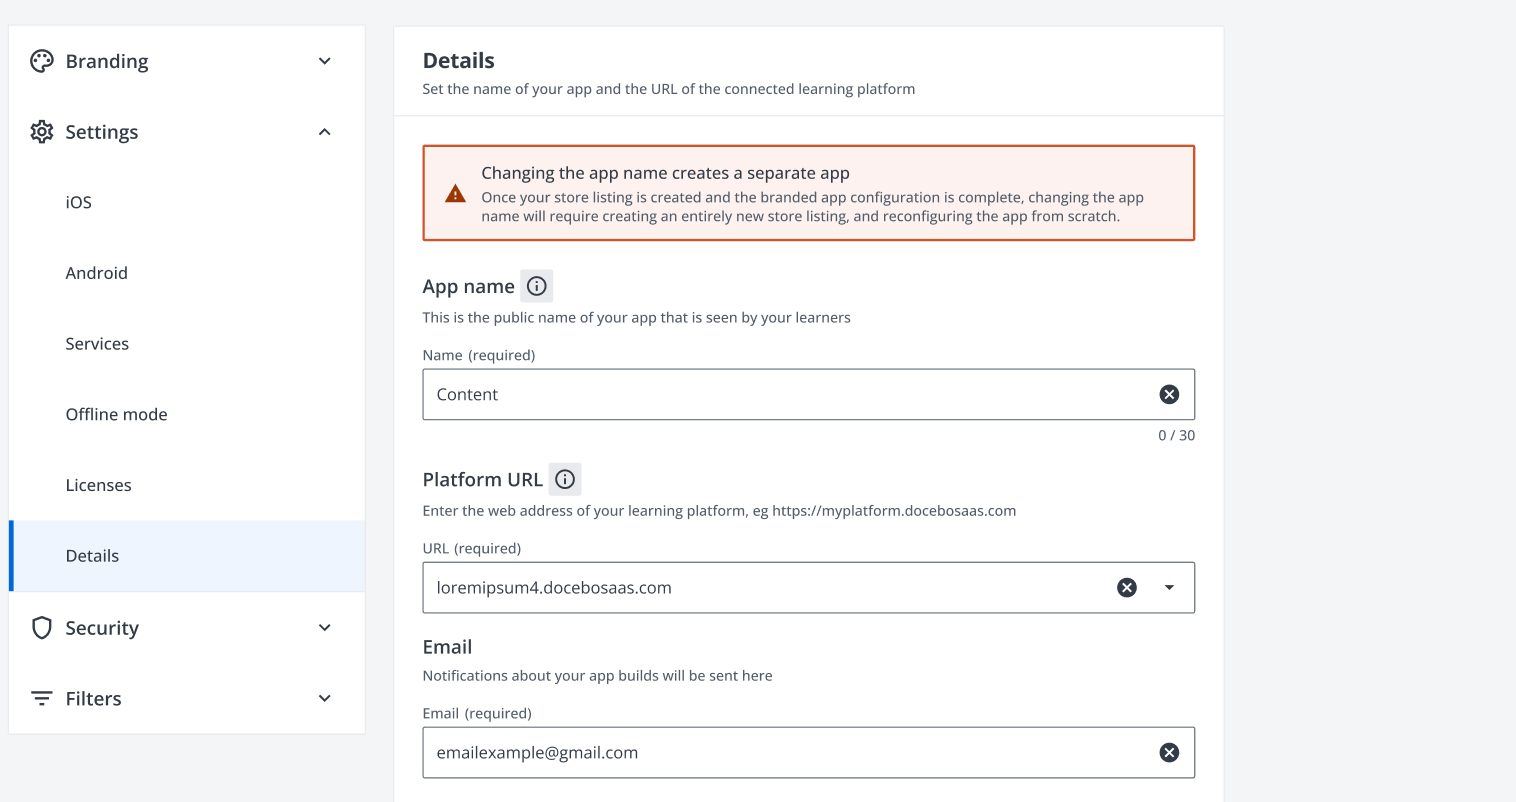
Task: Open the URL dropdown arrow
Action: [x=1169, y=588]
